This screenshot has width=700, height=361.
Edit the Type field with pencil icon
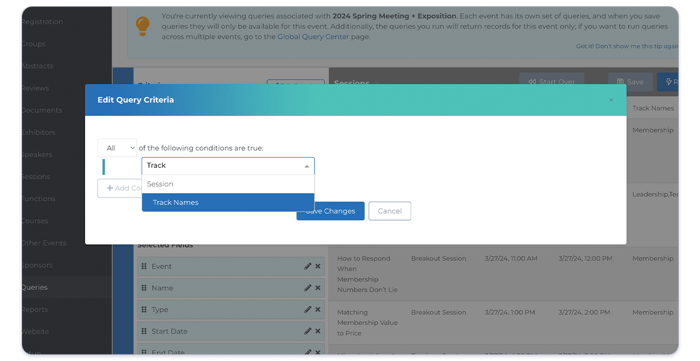(308, 309)
